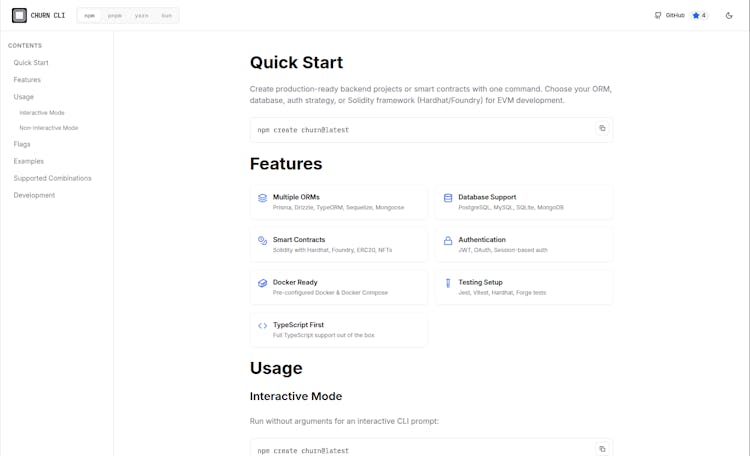Click the GitHub star count badge
The width and height of the screenshot is (750, 456).
click(699, 15)
